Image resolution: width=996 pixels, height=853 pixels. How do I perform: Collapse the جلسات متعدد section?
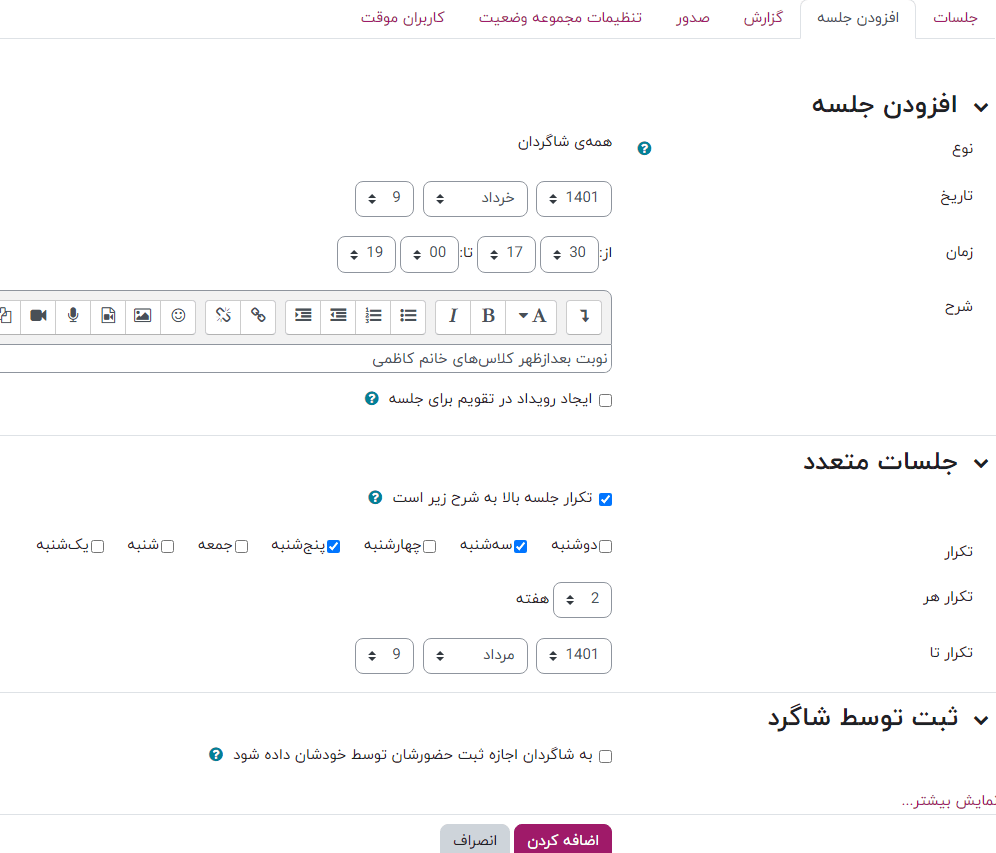pos(981,462)
